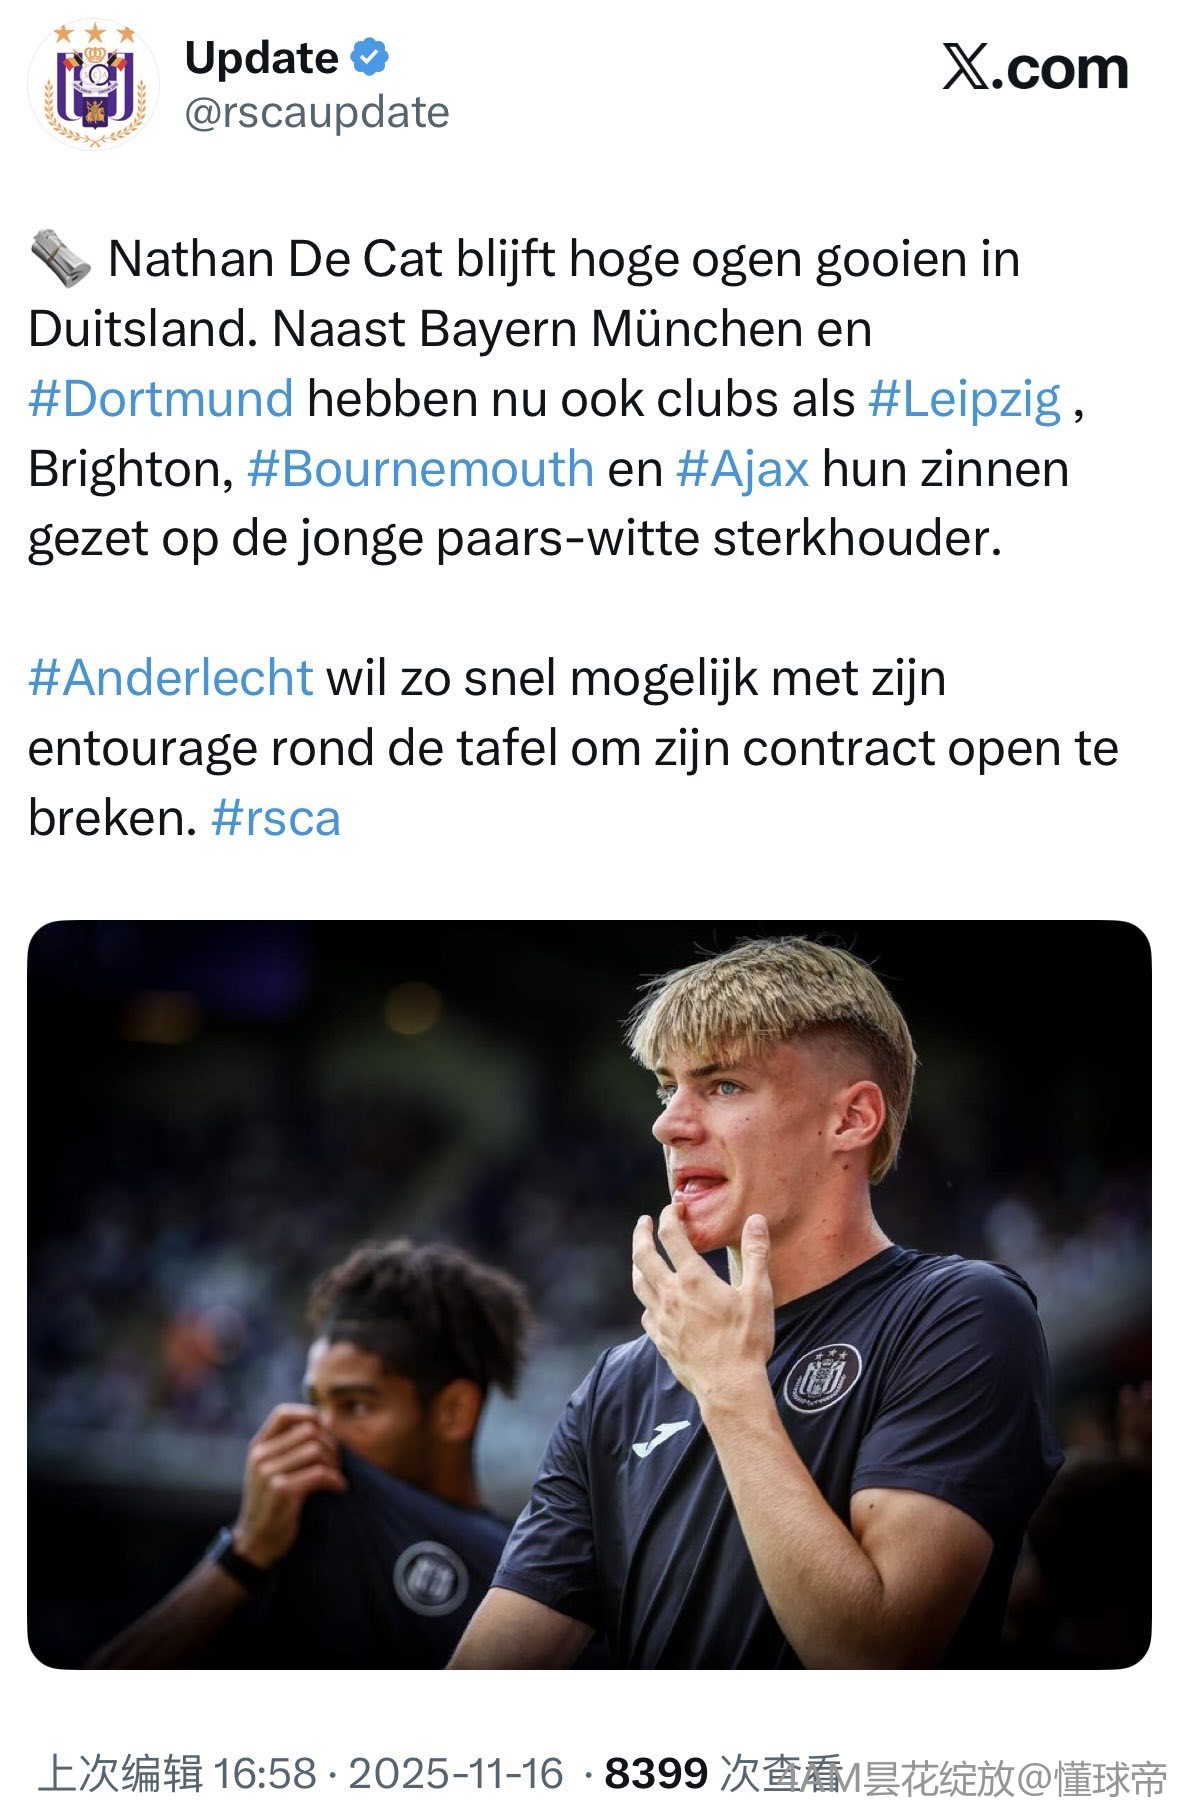This screenshot has width=1179, height=1812.
Task: Open the #Leipzig hashtag
Action: [964, 398]
